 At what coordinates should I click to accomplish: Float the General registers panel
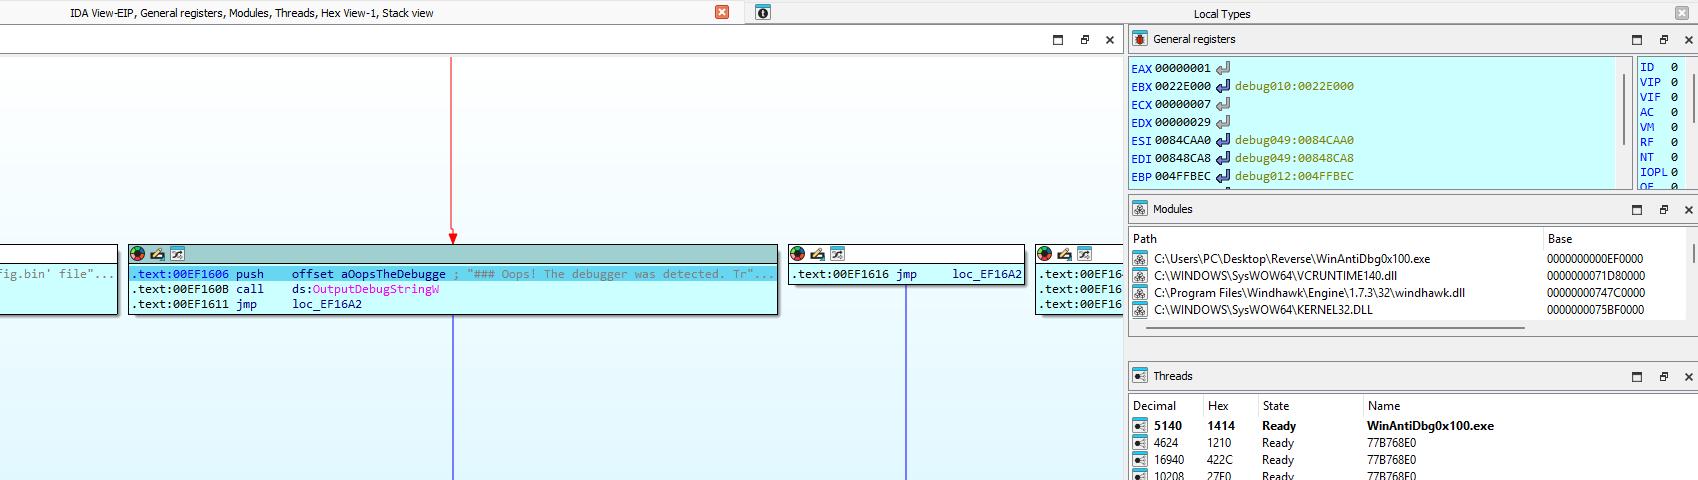(x=1664, y=40)
